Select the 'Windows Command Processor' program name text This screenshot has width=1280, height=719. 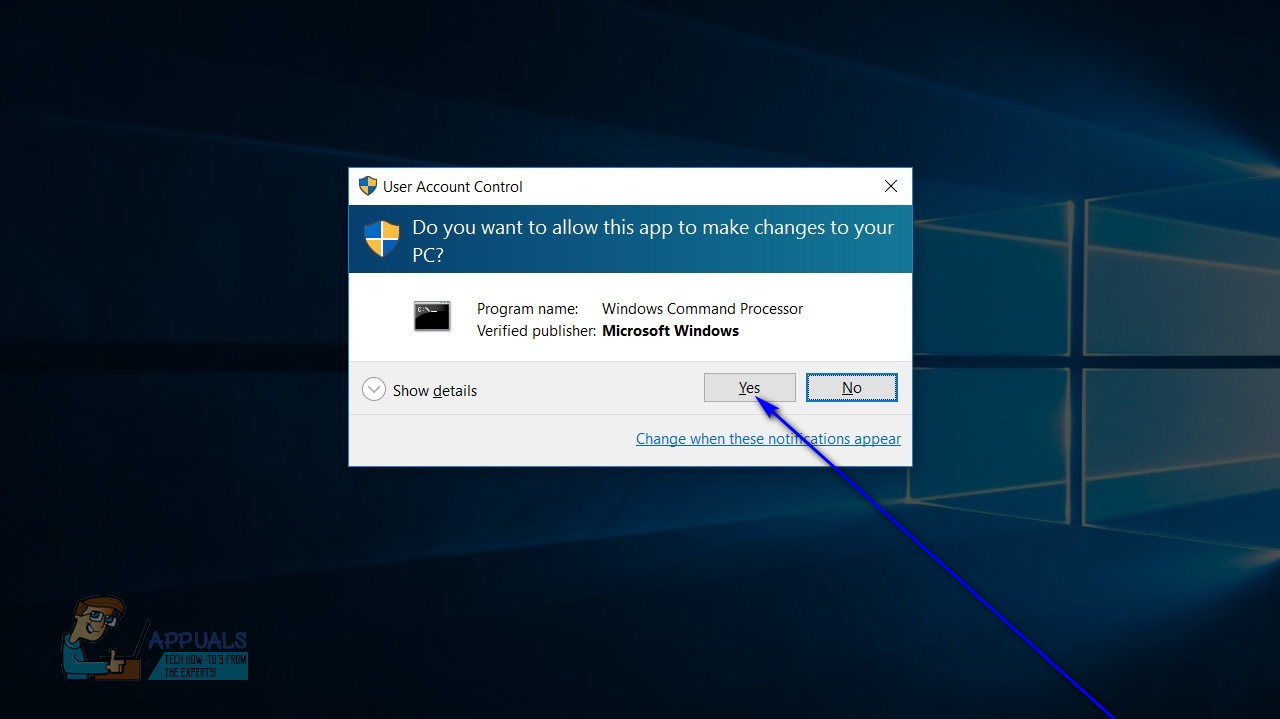[702, 309]
